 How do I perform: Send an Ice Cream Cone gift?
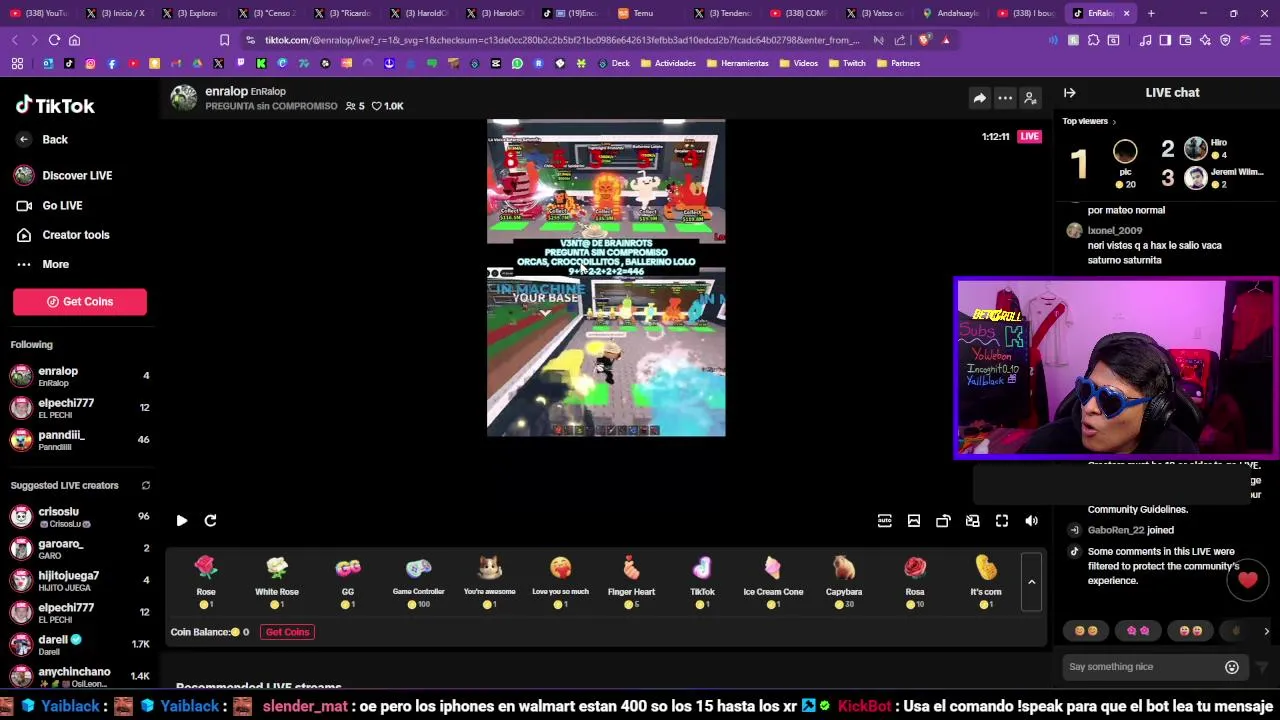773,582
